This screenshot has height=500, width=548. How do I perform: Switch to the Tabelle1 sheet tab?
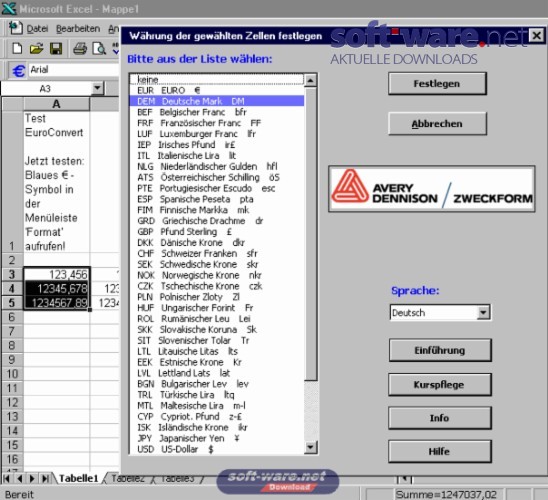pyautogui.click(x=78, y=478)
